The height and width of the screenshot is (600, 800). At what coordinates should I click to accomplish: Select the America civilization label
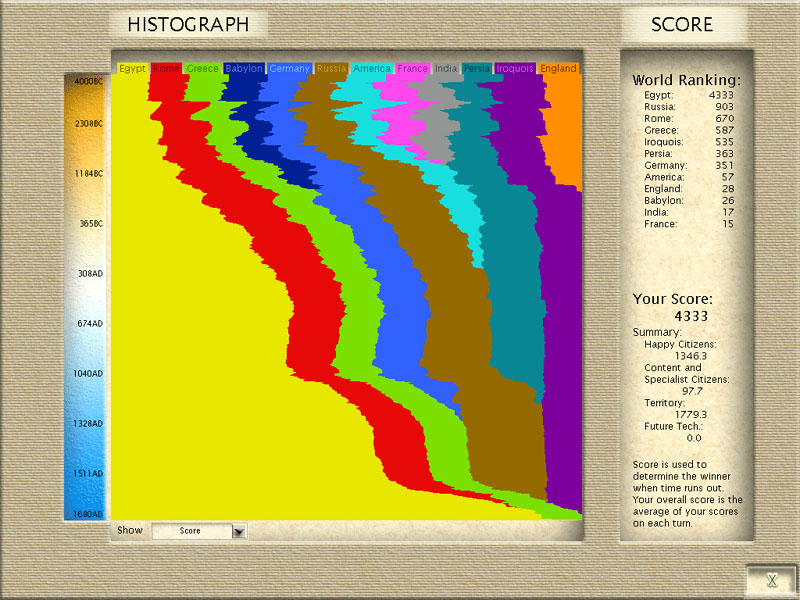(x=372, y=69)
